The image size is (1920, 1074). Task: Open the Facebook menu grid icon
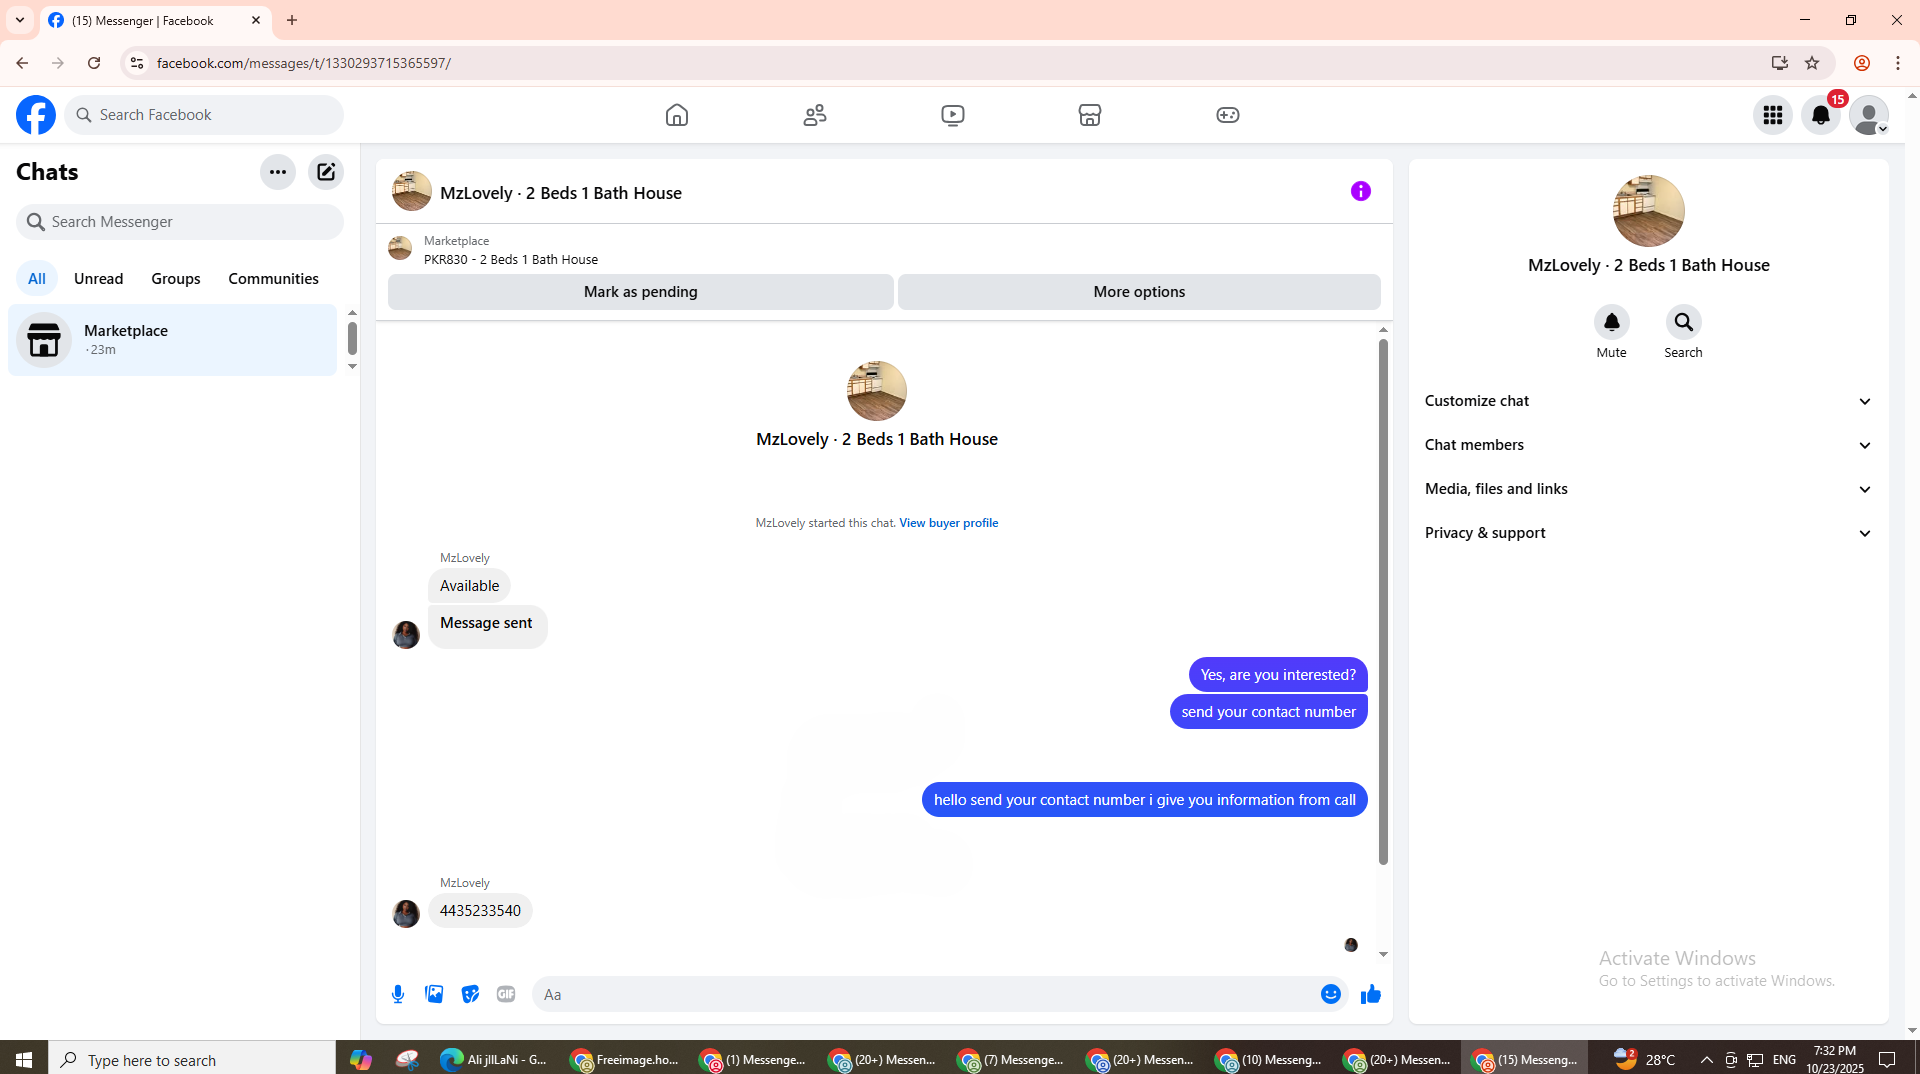coord(1773,115)
